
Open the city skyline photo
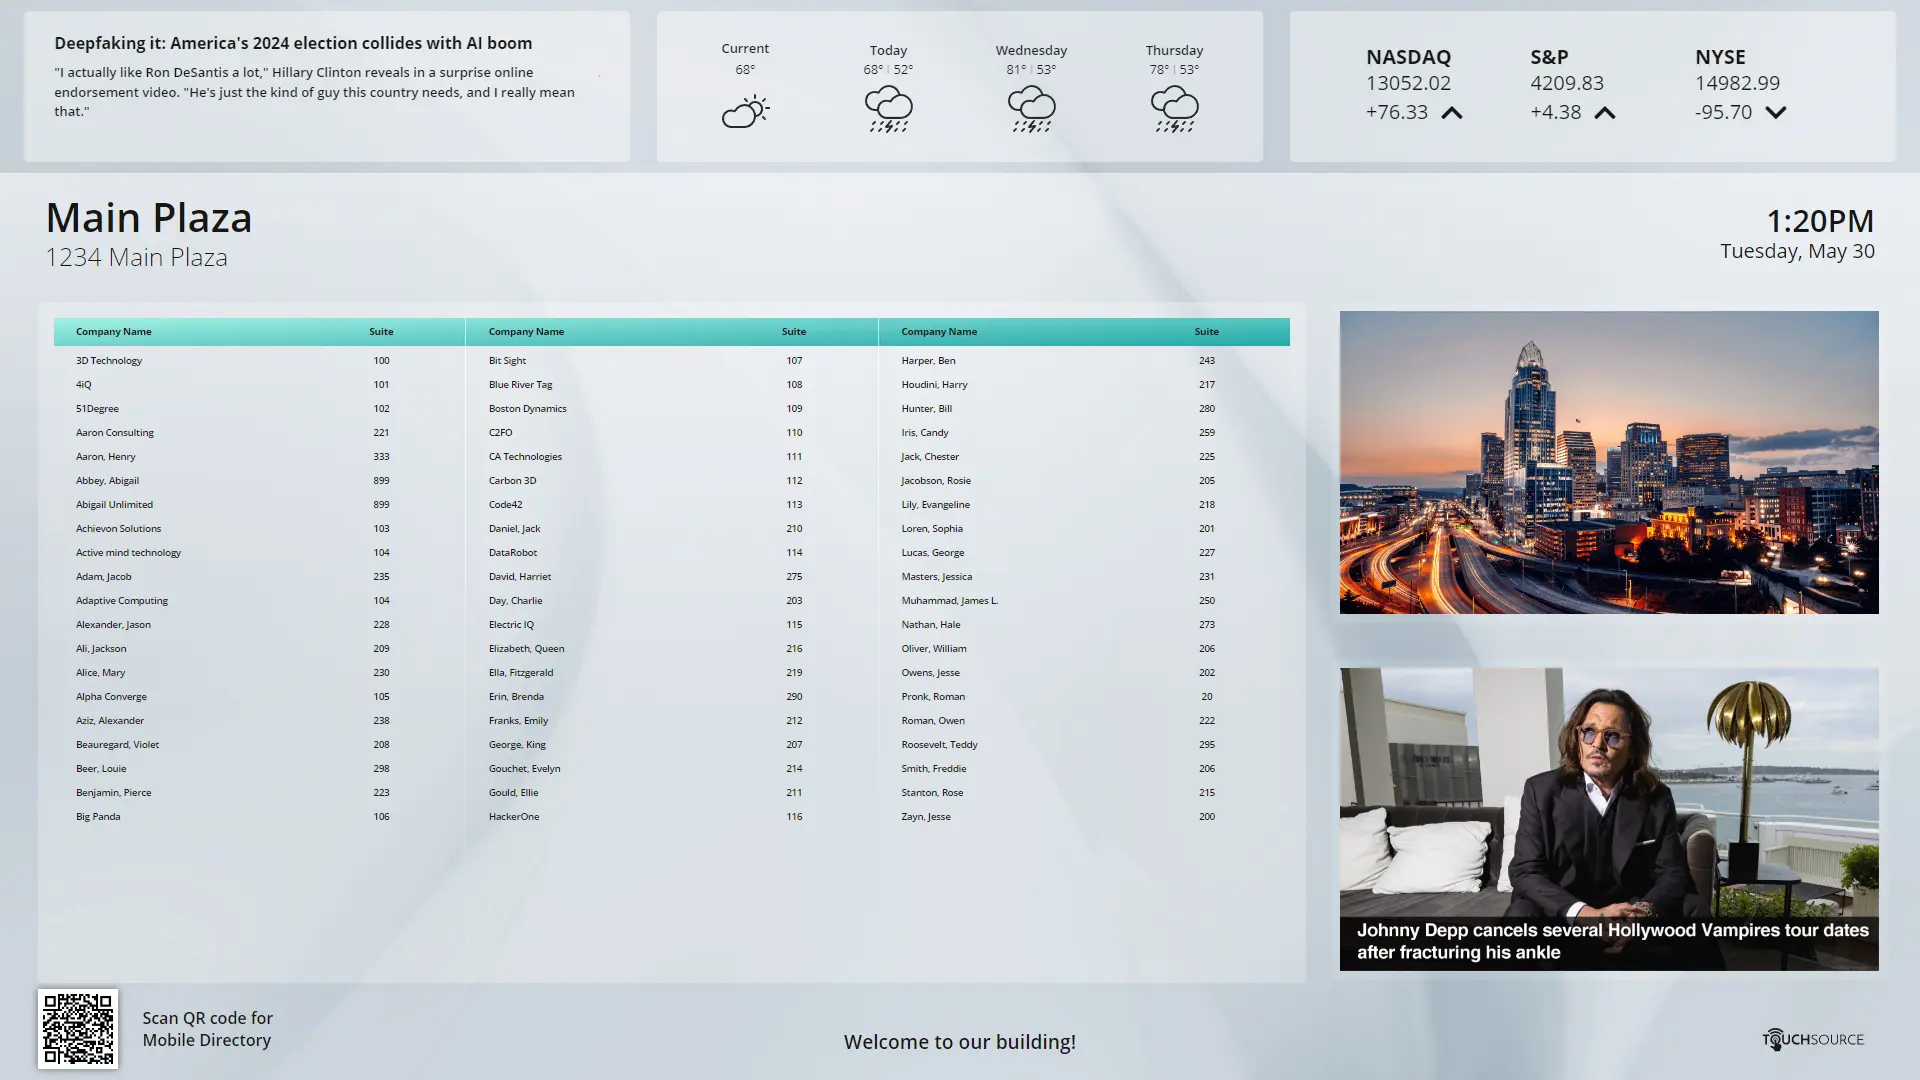pos(1609,462)
